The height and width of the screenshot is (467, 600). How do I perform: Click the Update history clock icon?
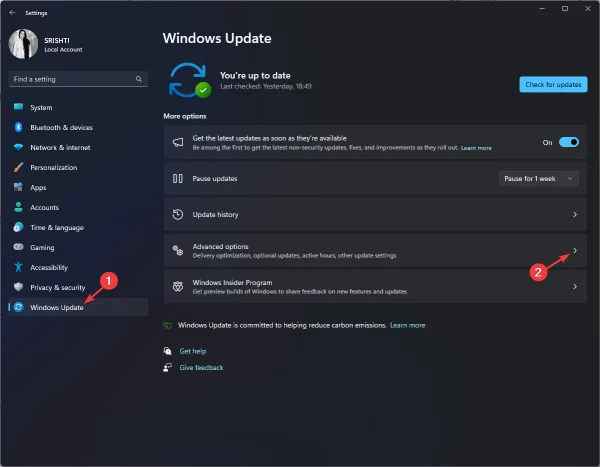coord(178,214)
